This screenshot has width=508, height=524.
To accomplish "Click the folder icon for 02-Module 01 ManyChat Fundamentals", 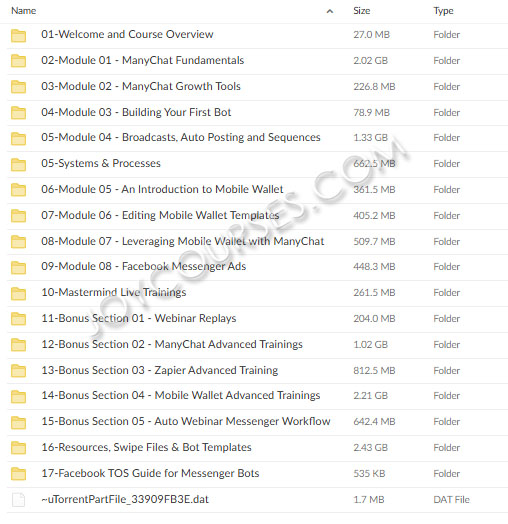I will [x=18, y=61].
